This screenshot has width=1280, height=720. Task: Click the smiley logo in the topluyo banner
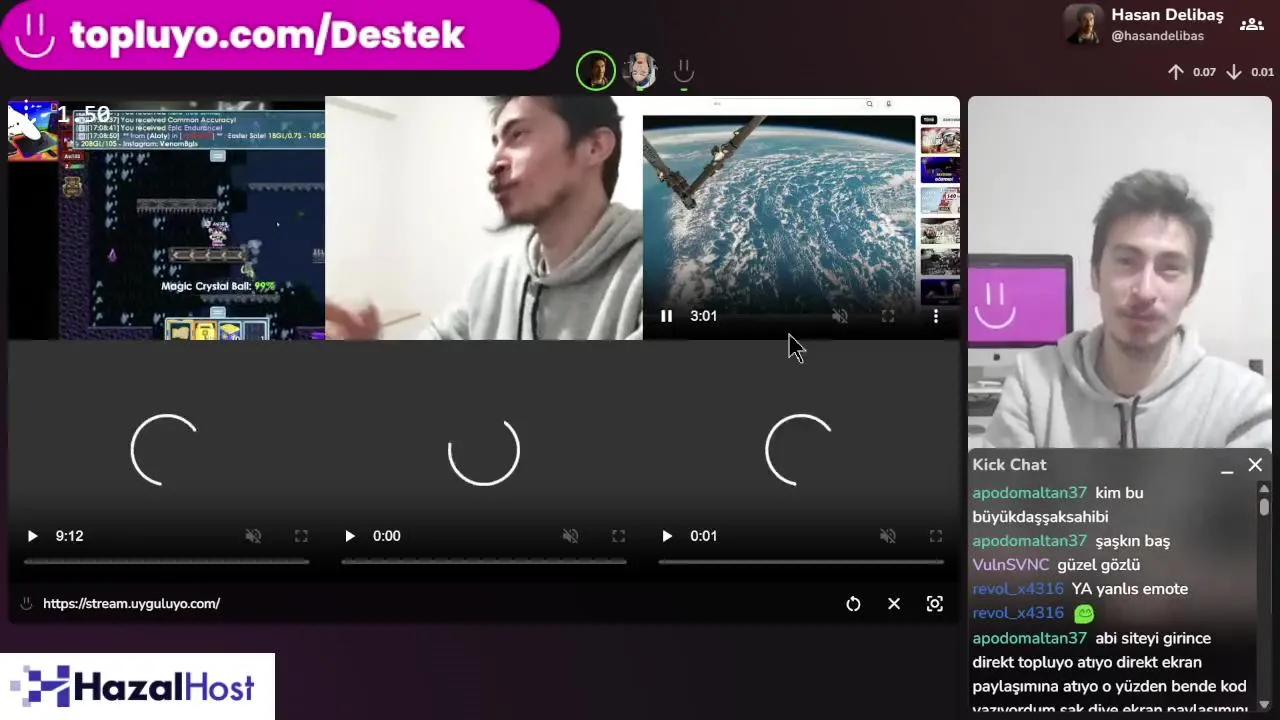pyautogui.click(x=36, y=36)
